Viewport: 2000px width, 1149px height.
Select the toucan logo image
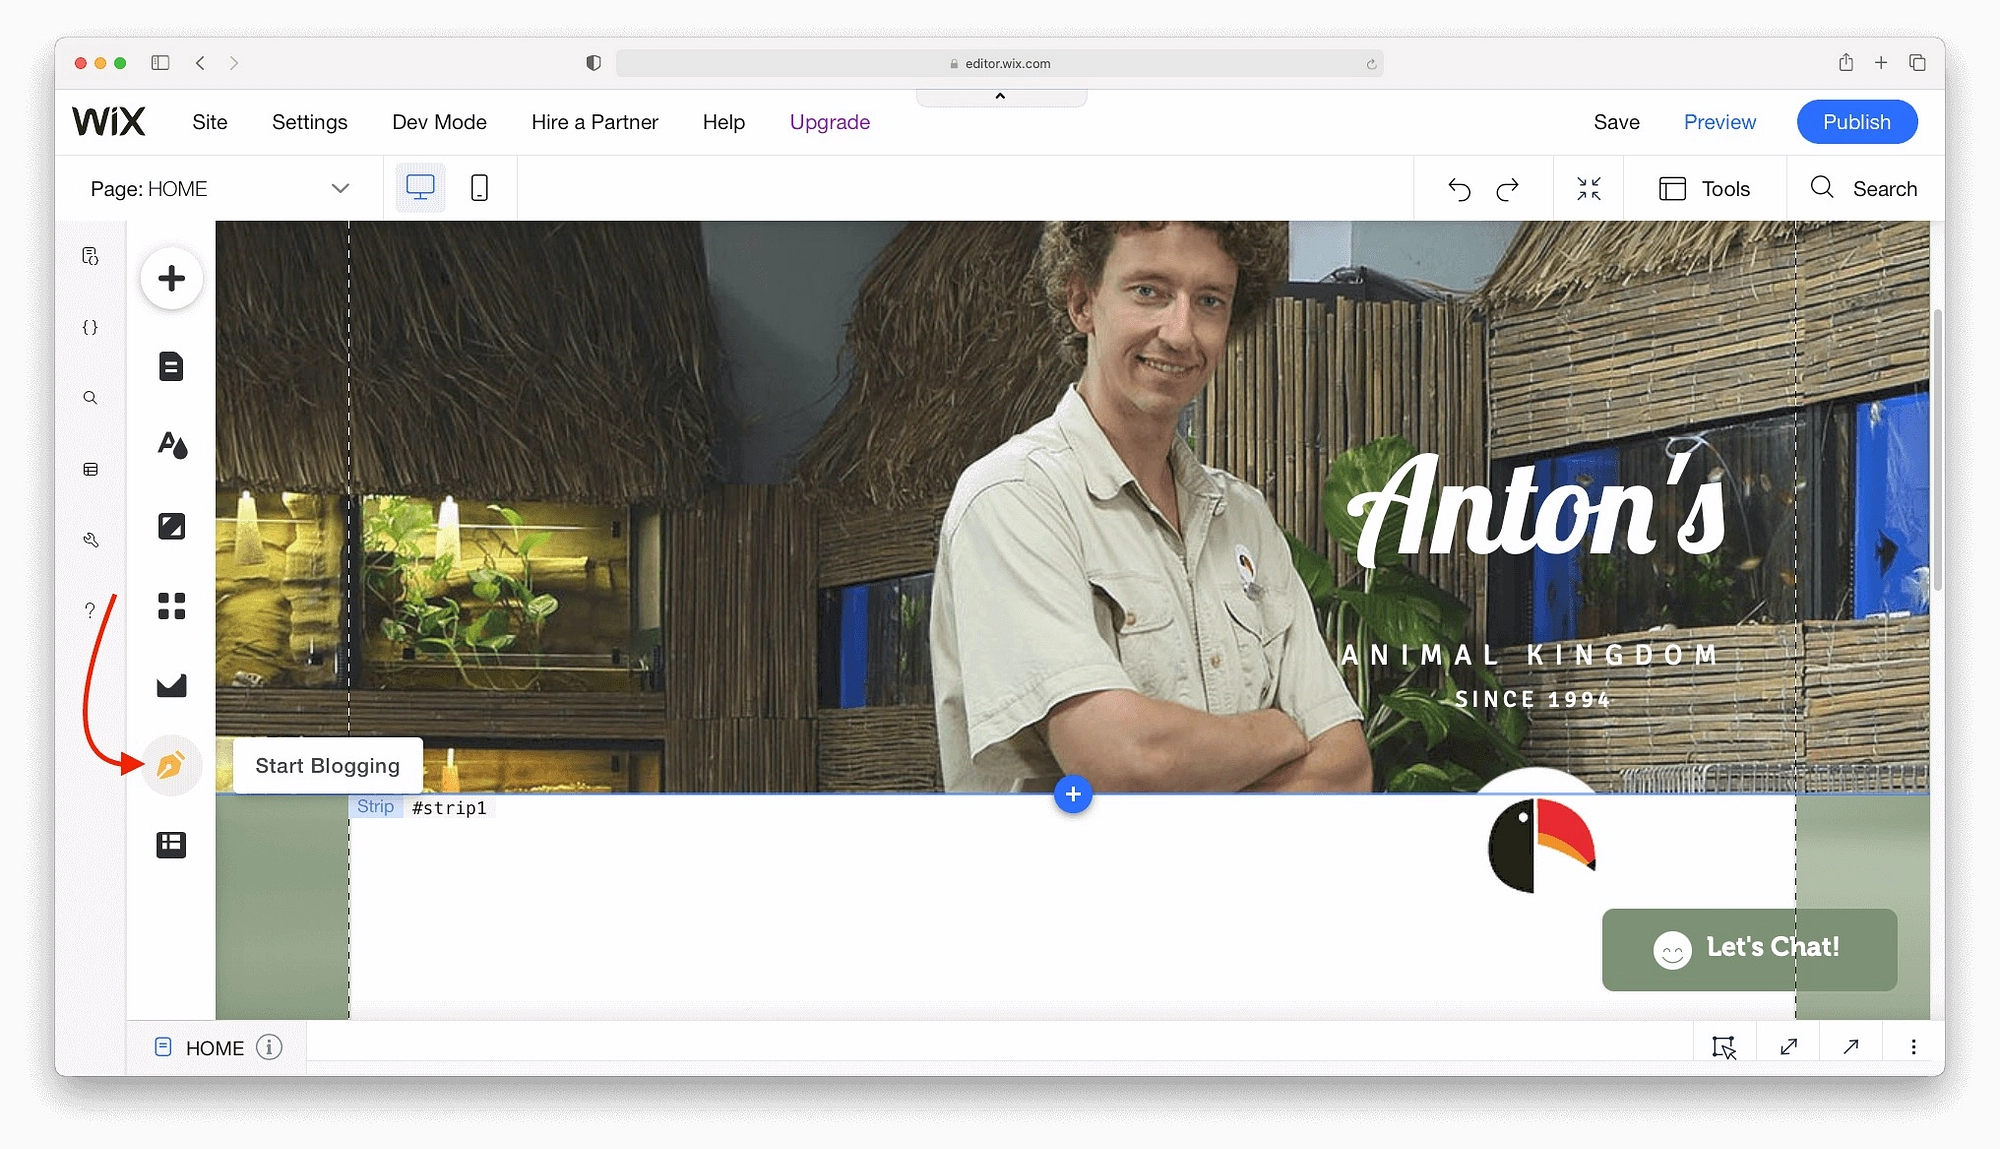[x=1541, y=846]
